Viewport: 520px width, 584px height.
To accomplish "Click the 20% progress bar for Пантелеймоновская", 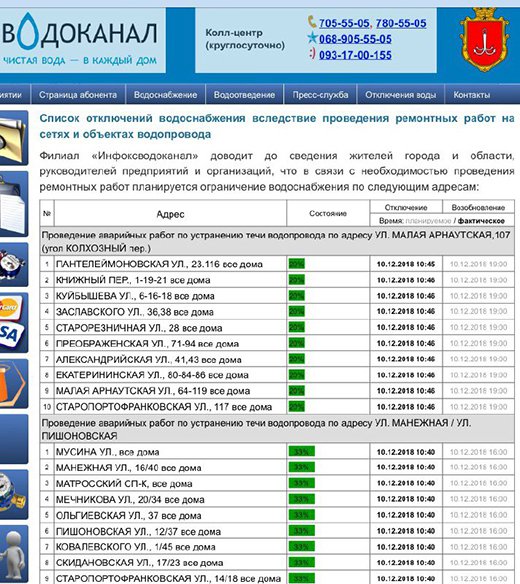I will pos(297,264).
